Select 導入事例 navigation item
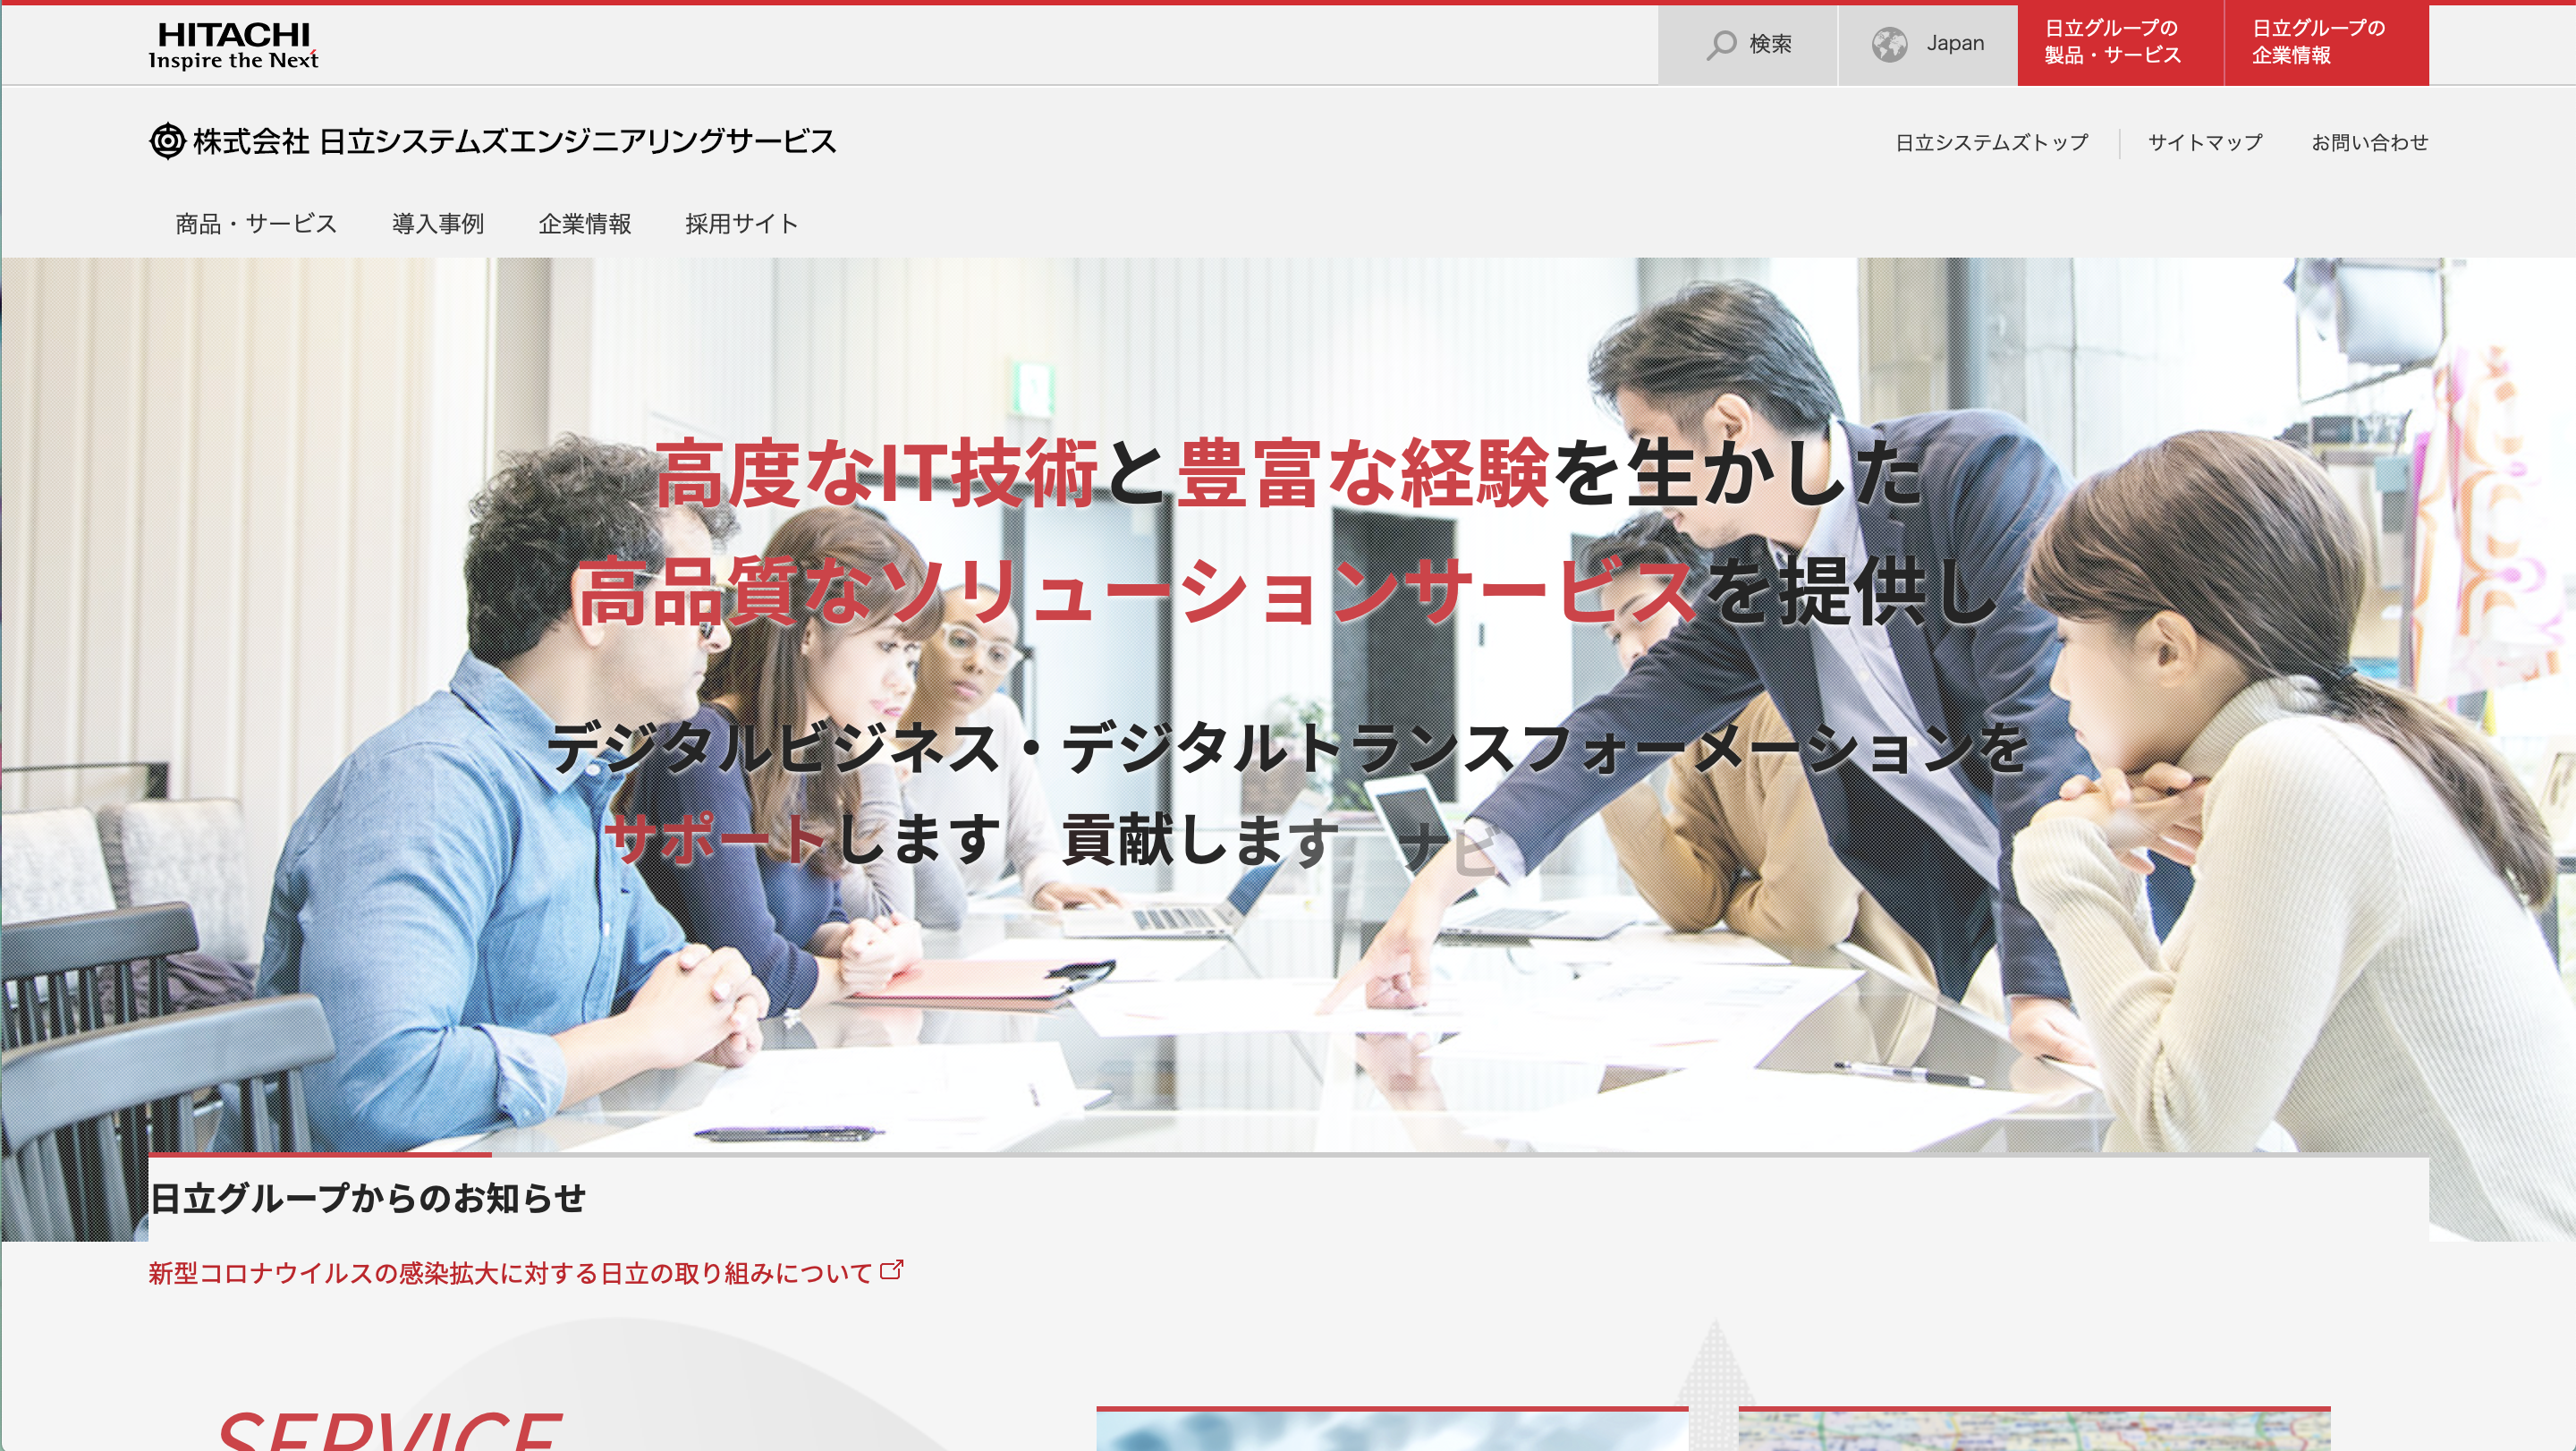Viewport: 2576px width, 1451px height. coord(438,224)
